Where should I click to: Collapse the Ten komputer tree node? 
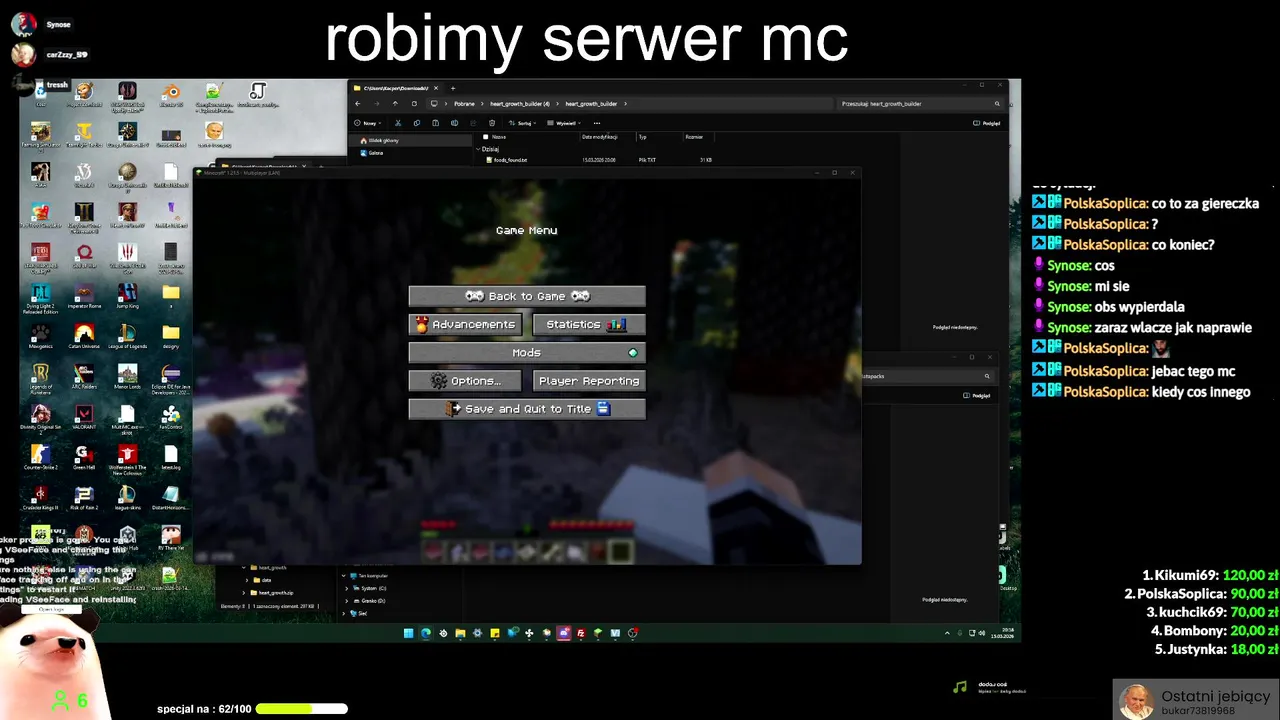pos(343,576)
